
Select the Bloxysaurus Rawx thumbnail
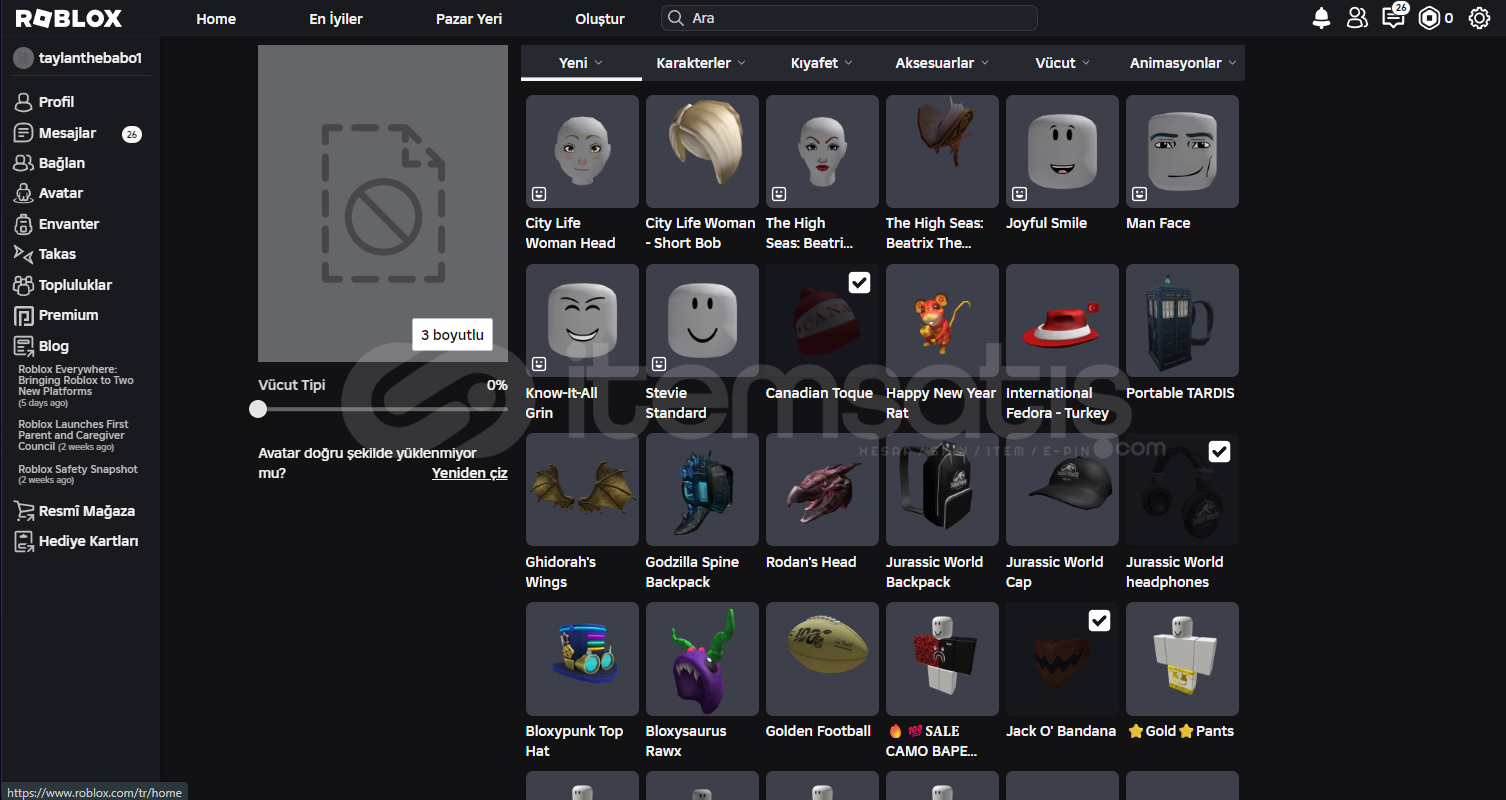tap(702, 658)
